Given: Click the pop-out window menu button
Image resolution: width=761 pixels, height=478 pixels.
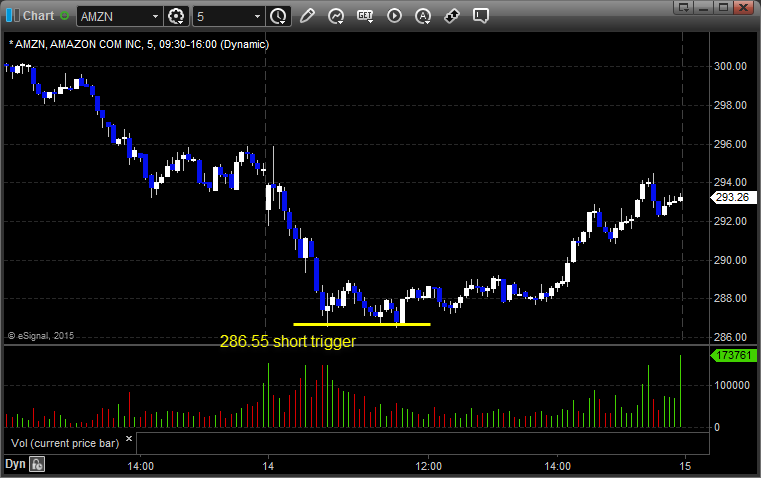Looking at the screenshot, I should coord(684,7).
